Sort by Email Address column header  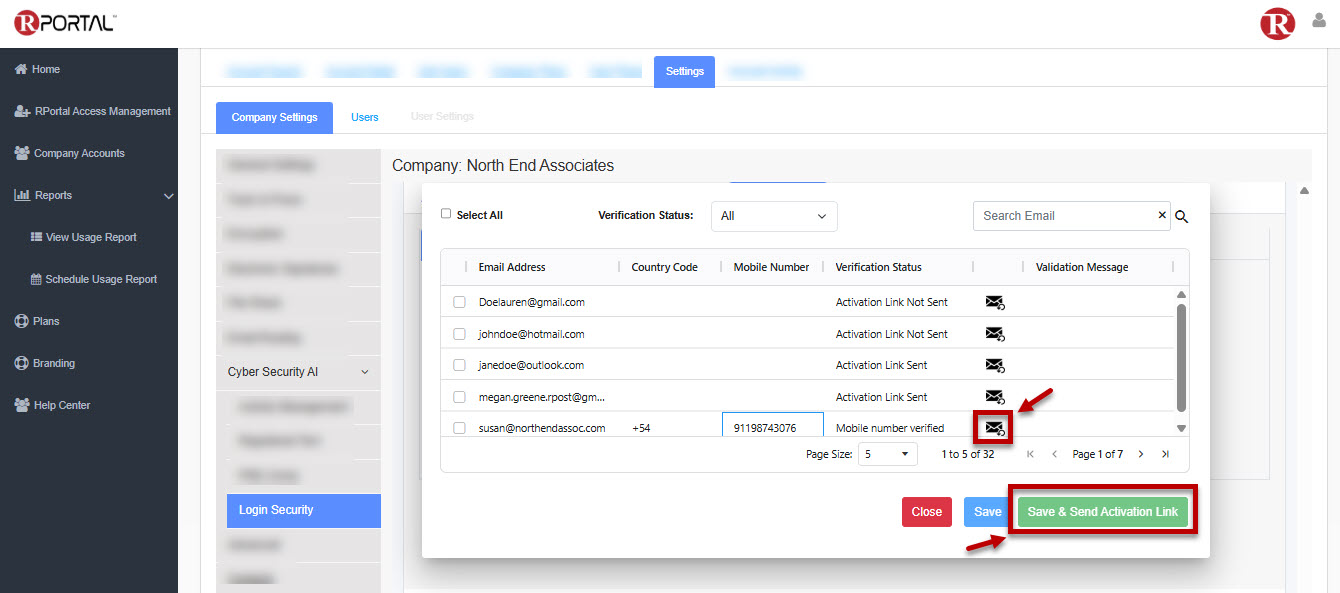(512, 267)
